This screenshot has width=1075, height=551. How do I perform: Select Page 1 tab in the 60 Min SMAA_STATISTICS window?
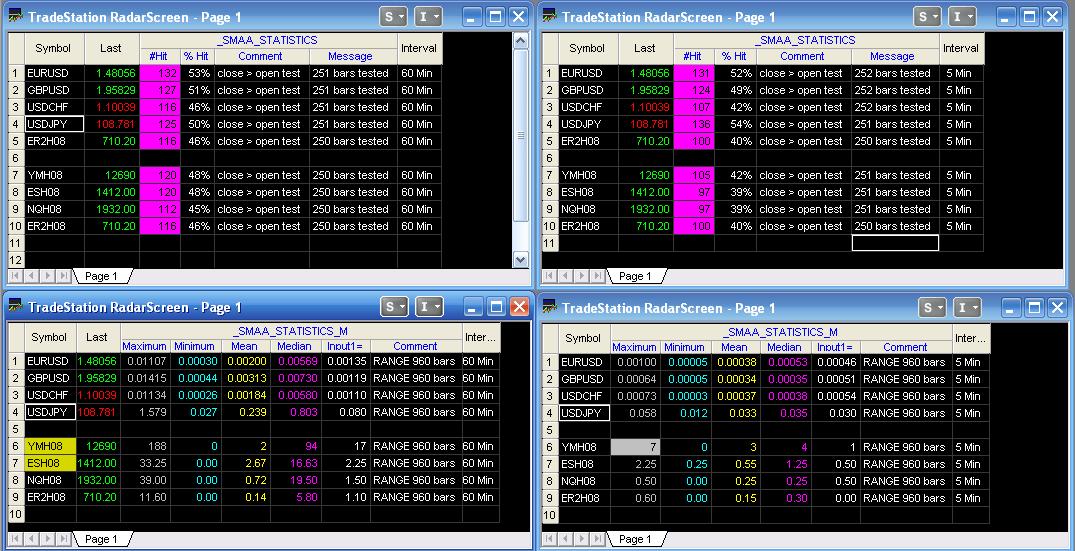click(x=101, y=276)
